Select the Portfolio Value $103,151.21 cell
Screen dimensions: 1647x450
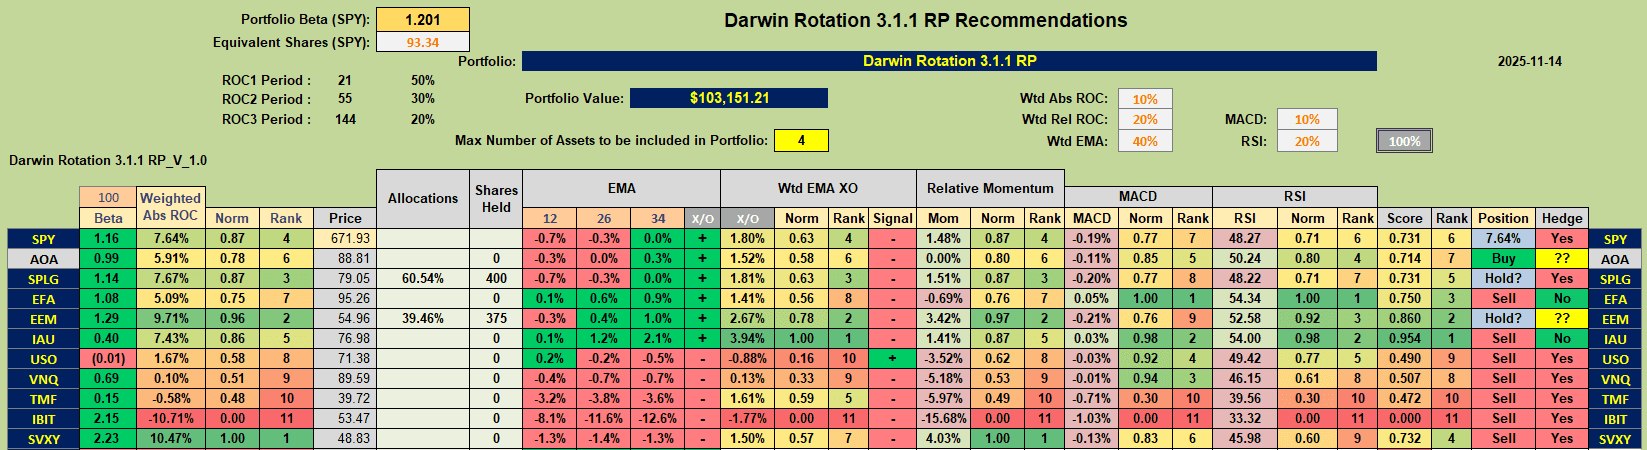point(729,98)
